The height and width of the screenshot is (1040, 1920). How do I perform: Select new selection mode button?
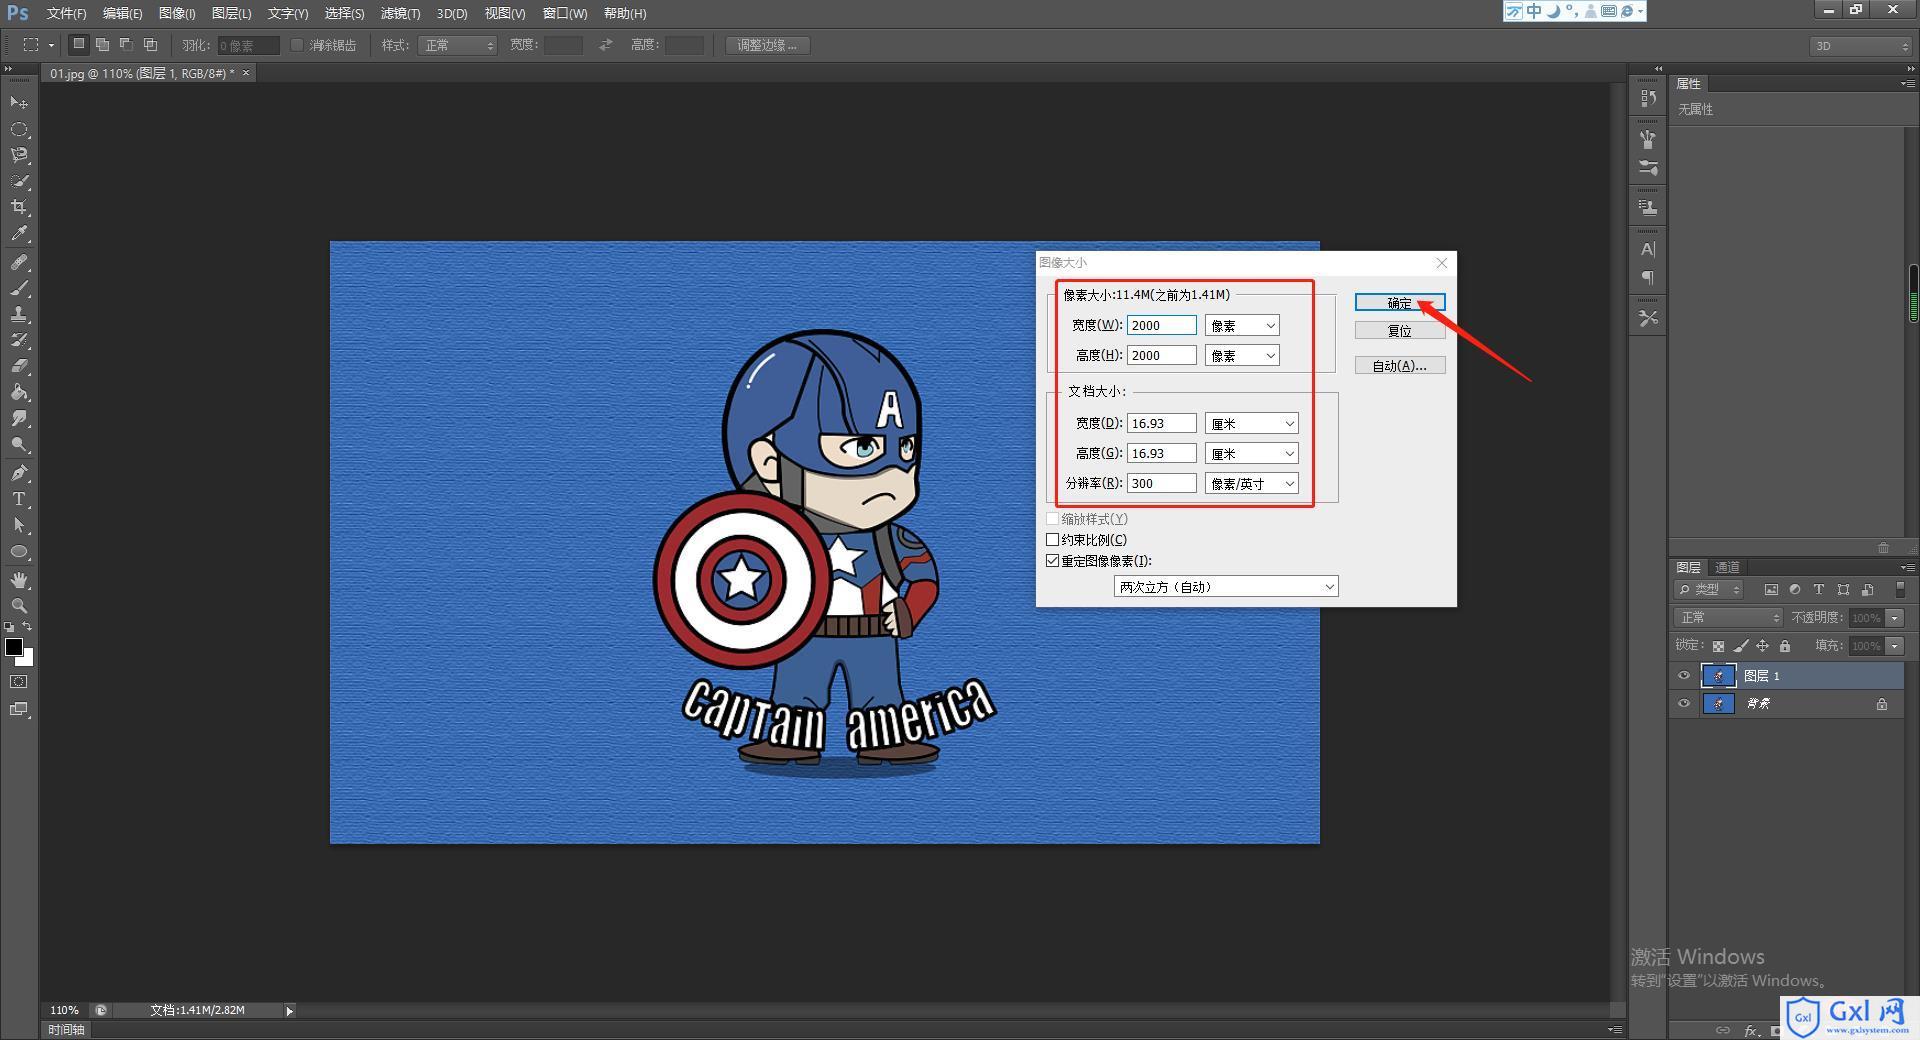click(x=79, y=44)
